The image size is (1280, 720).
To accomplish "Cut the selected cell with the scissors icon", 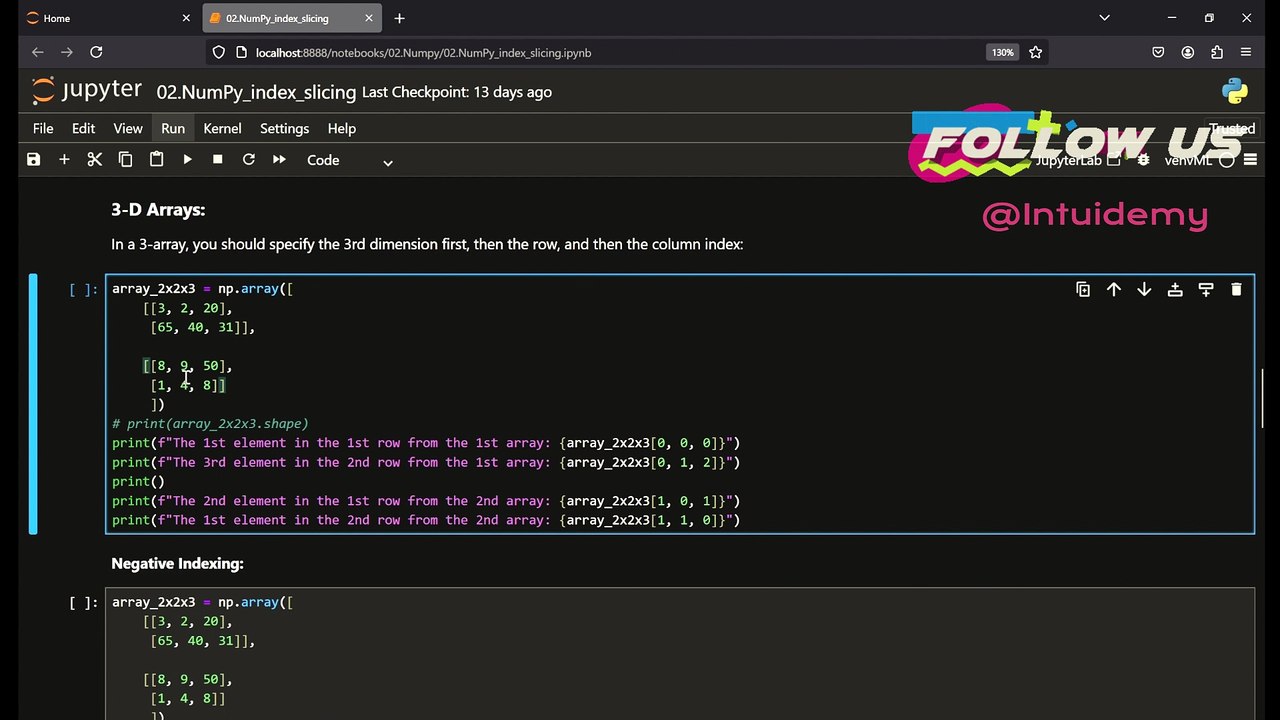I will (x=95, y=160).
